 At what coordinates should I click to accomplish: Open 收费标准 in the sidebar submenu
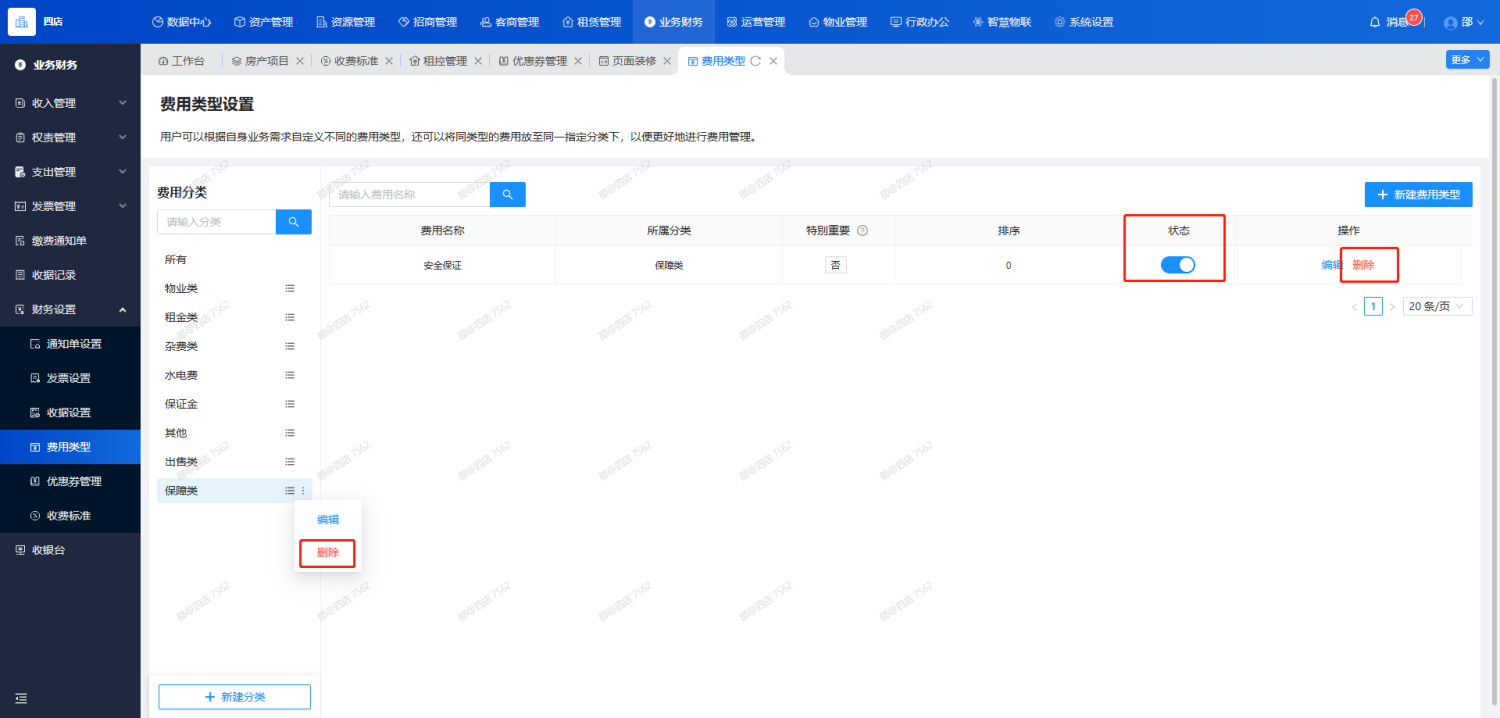pyautogui.click(x=70, y=516)
